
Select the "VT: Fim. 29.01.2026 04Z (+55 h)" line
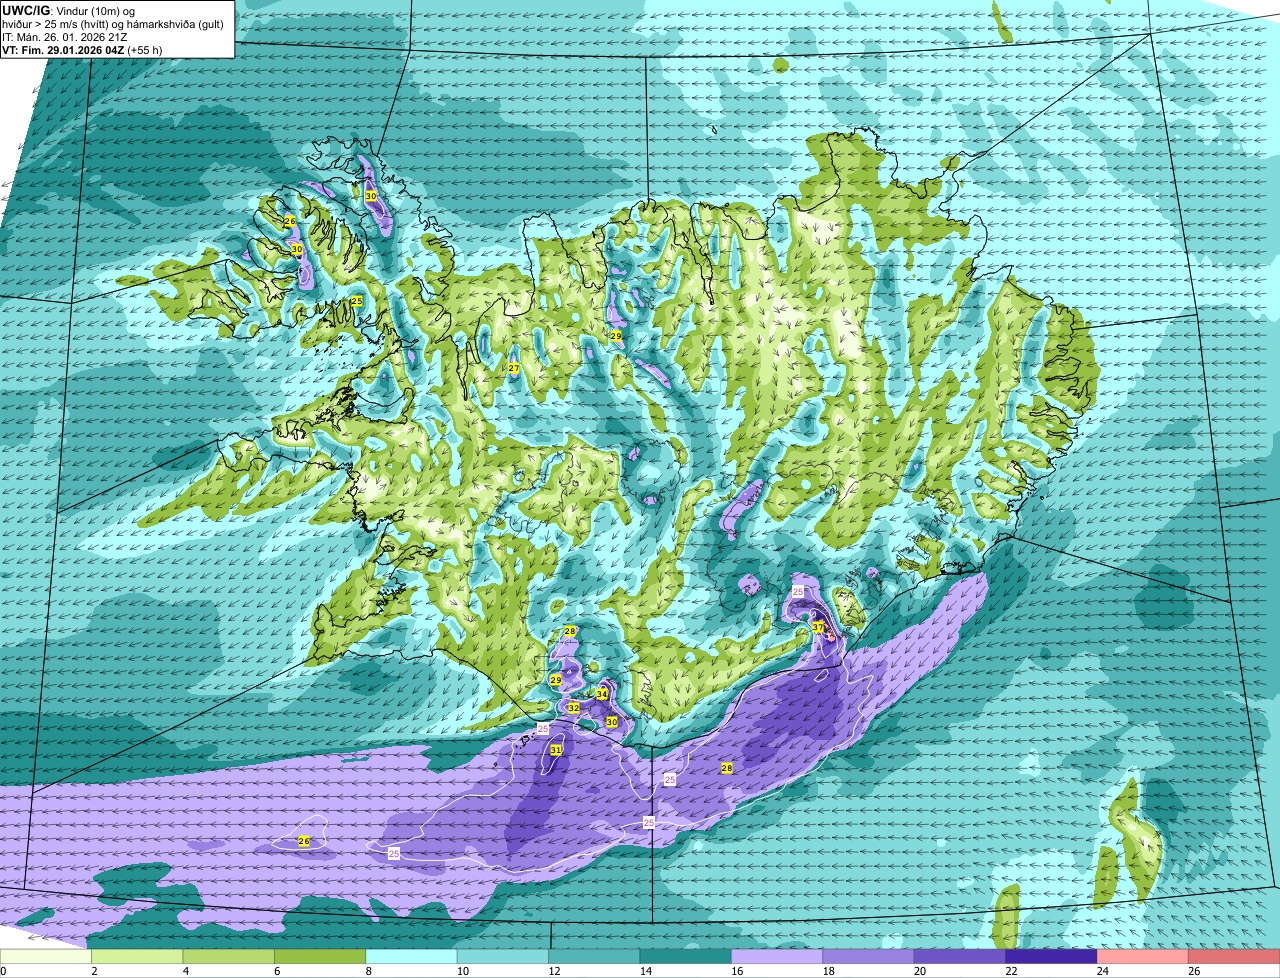pyautogui.click(x=82, y=50)
